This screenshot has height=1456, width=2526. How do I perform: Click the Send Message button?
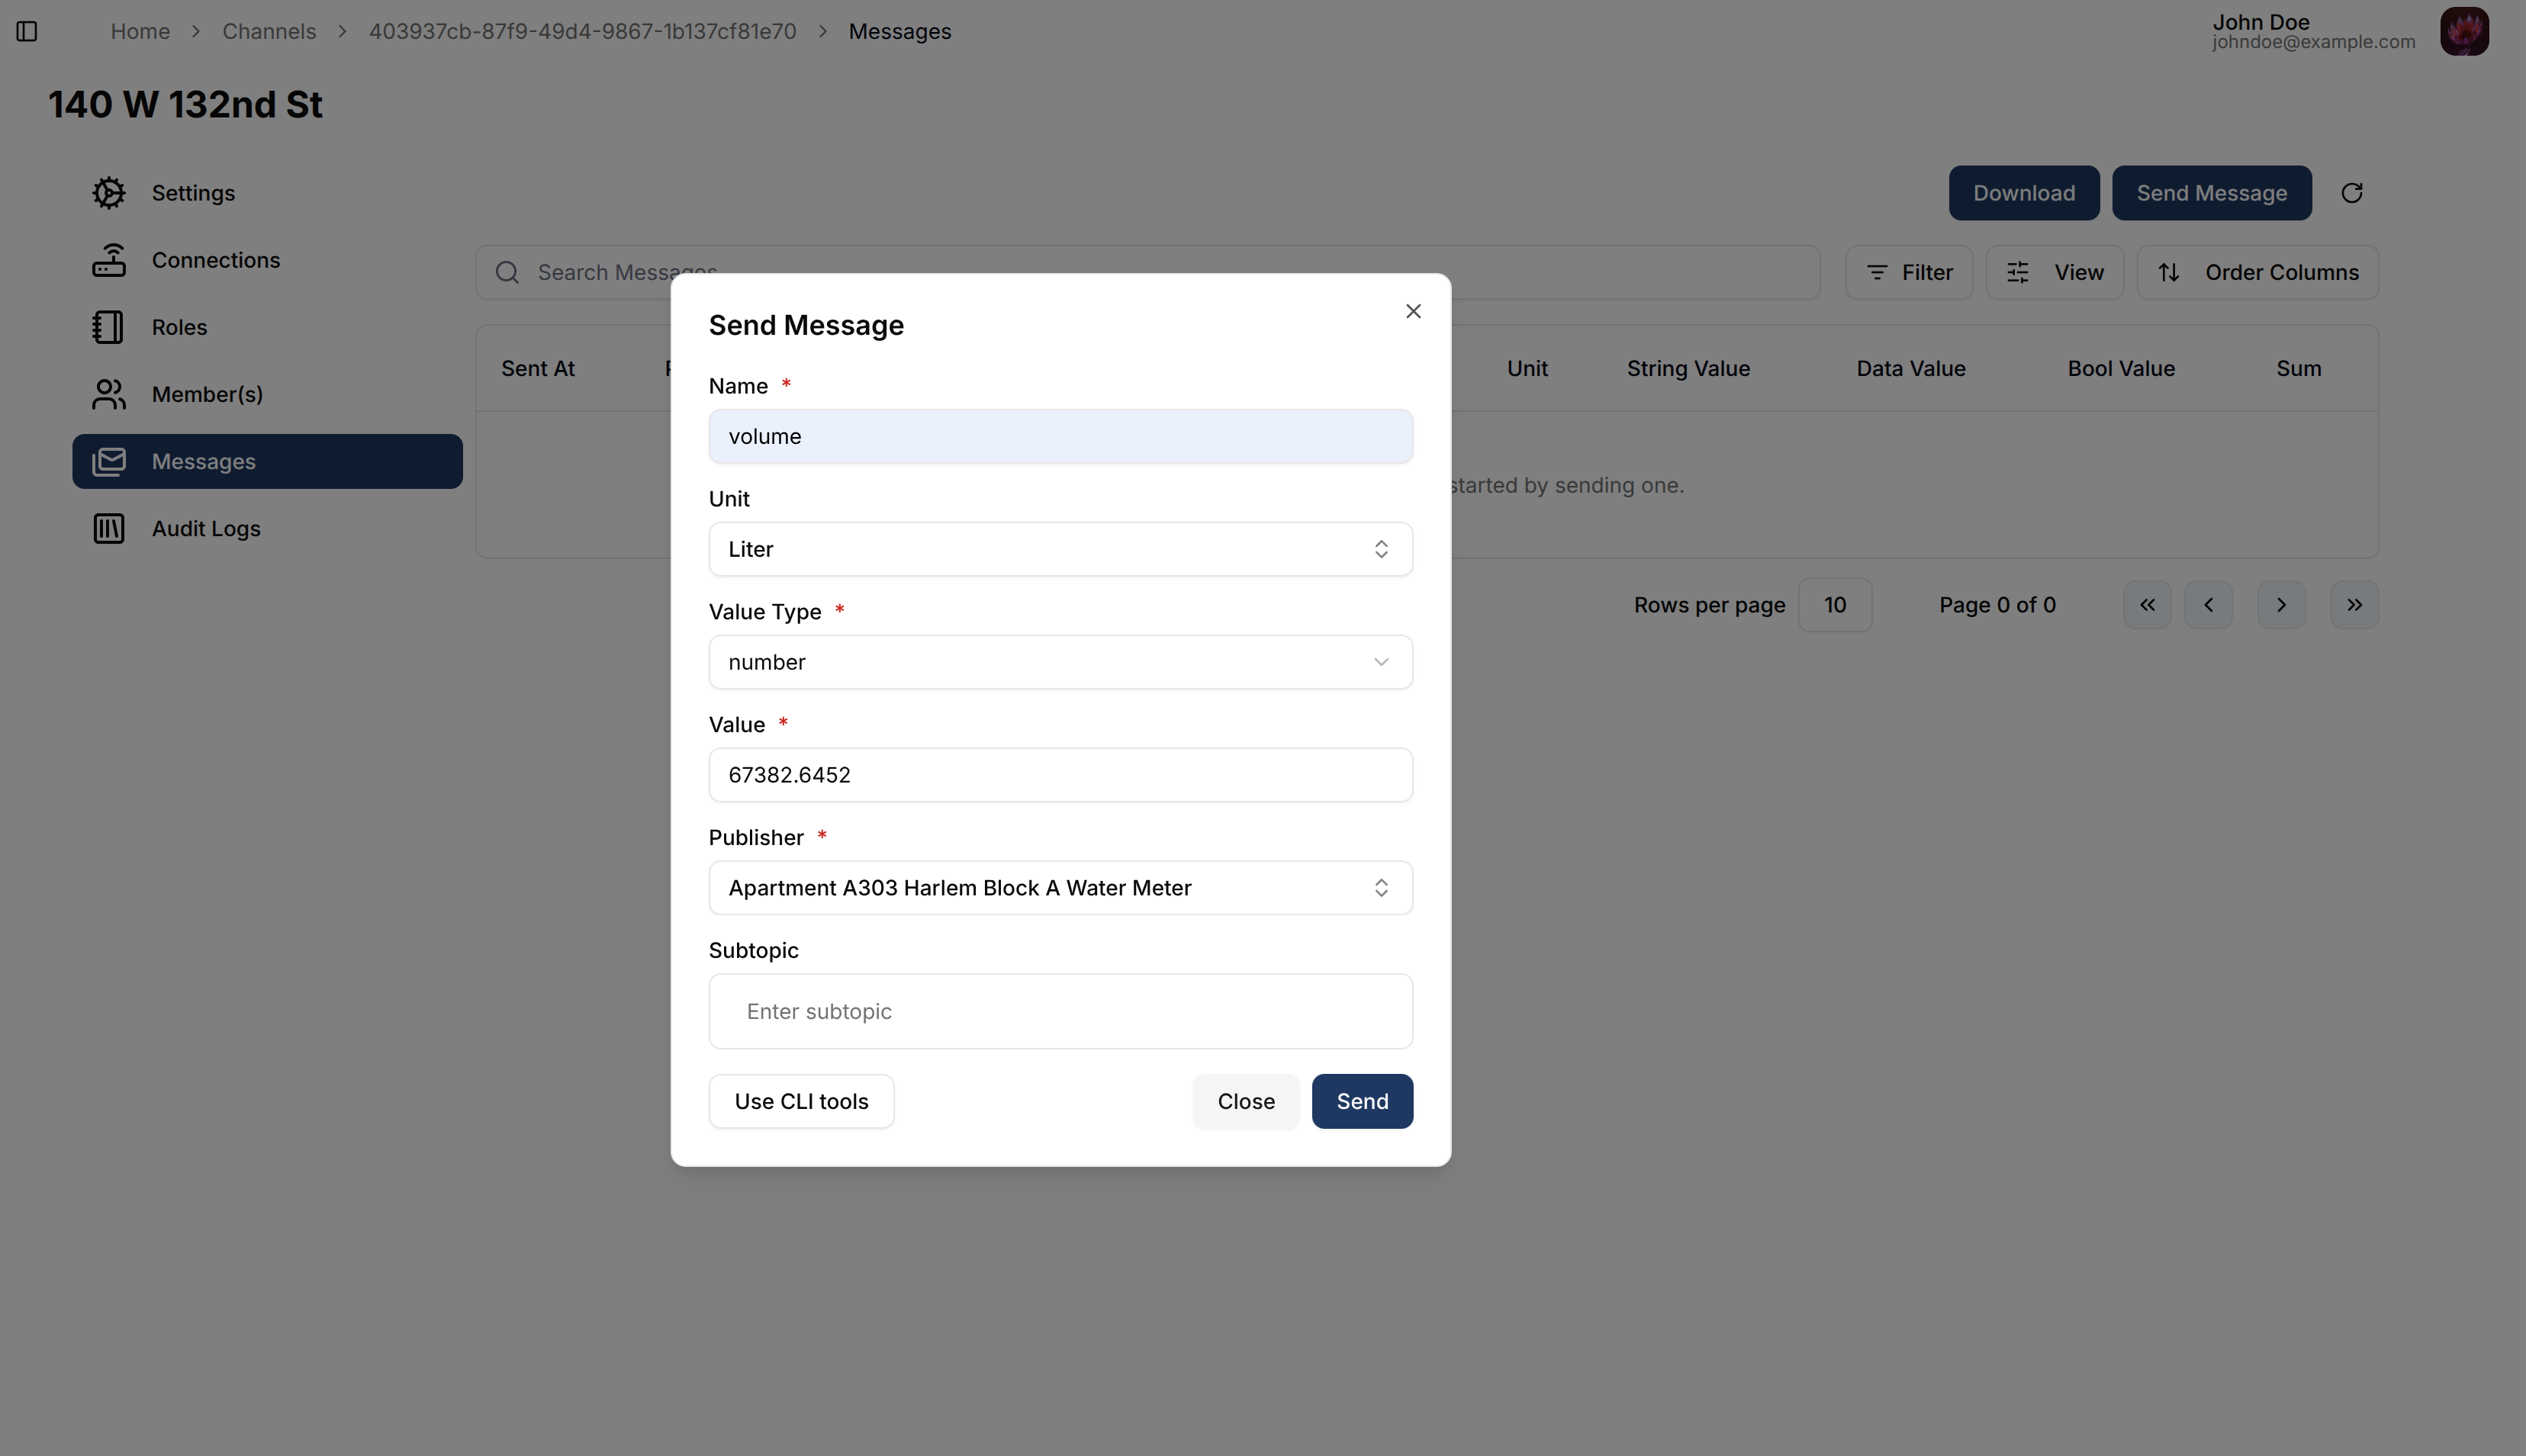click(x=2211, y=193)
